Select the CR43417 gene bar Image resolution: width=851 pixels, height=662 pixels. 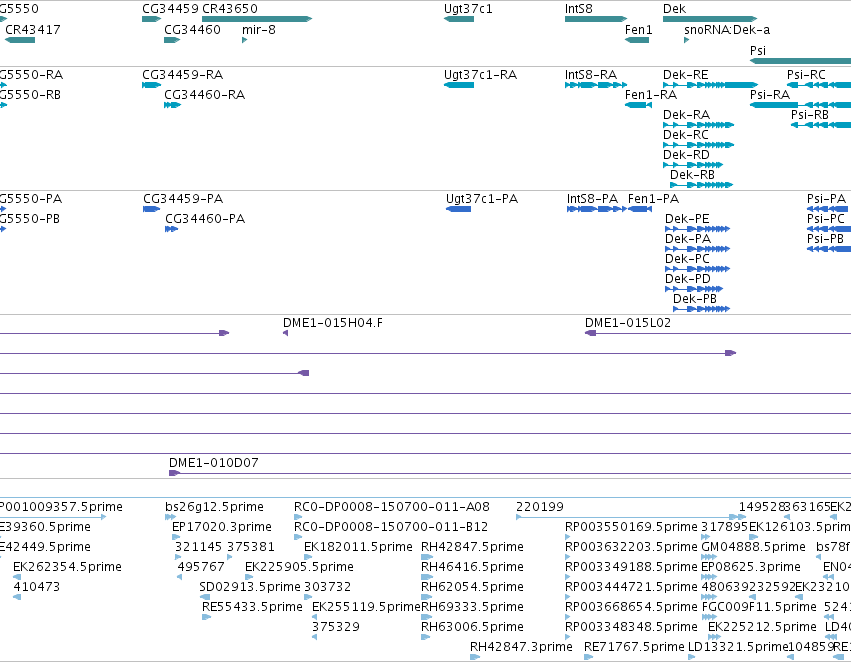pos(20,40)
